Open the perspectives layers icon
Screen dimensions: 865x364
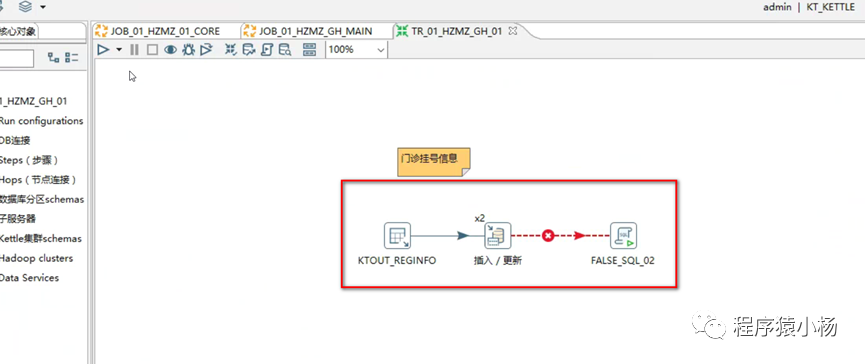click(x=25, y=7)
